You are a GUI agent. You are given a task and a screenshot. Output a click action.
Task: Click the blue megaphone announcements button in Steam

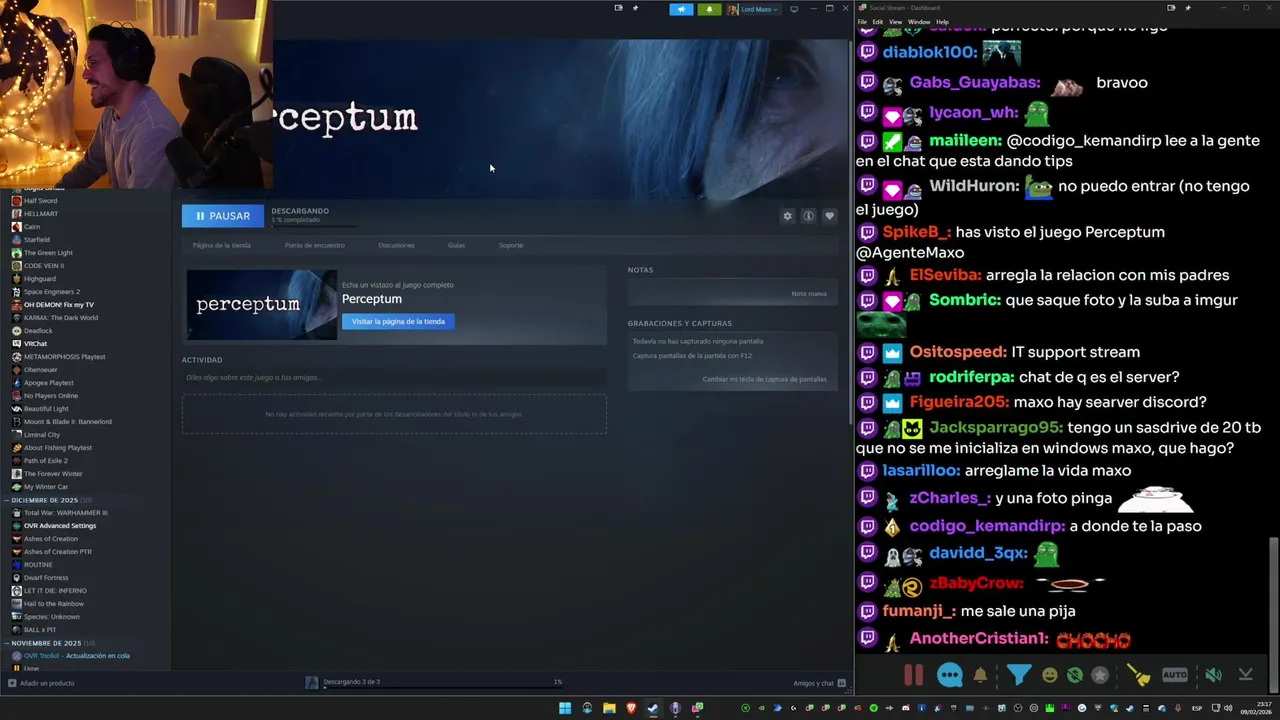(x=681, y=9)
